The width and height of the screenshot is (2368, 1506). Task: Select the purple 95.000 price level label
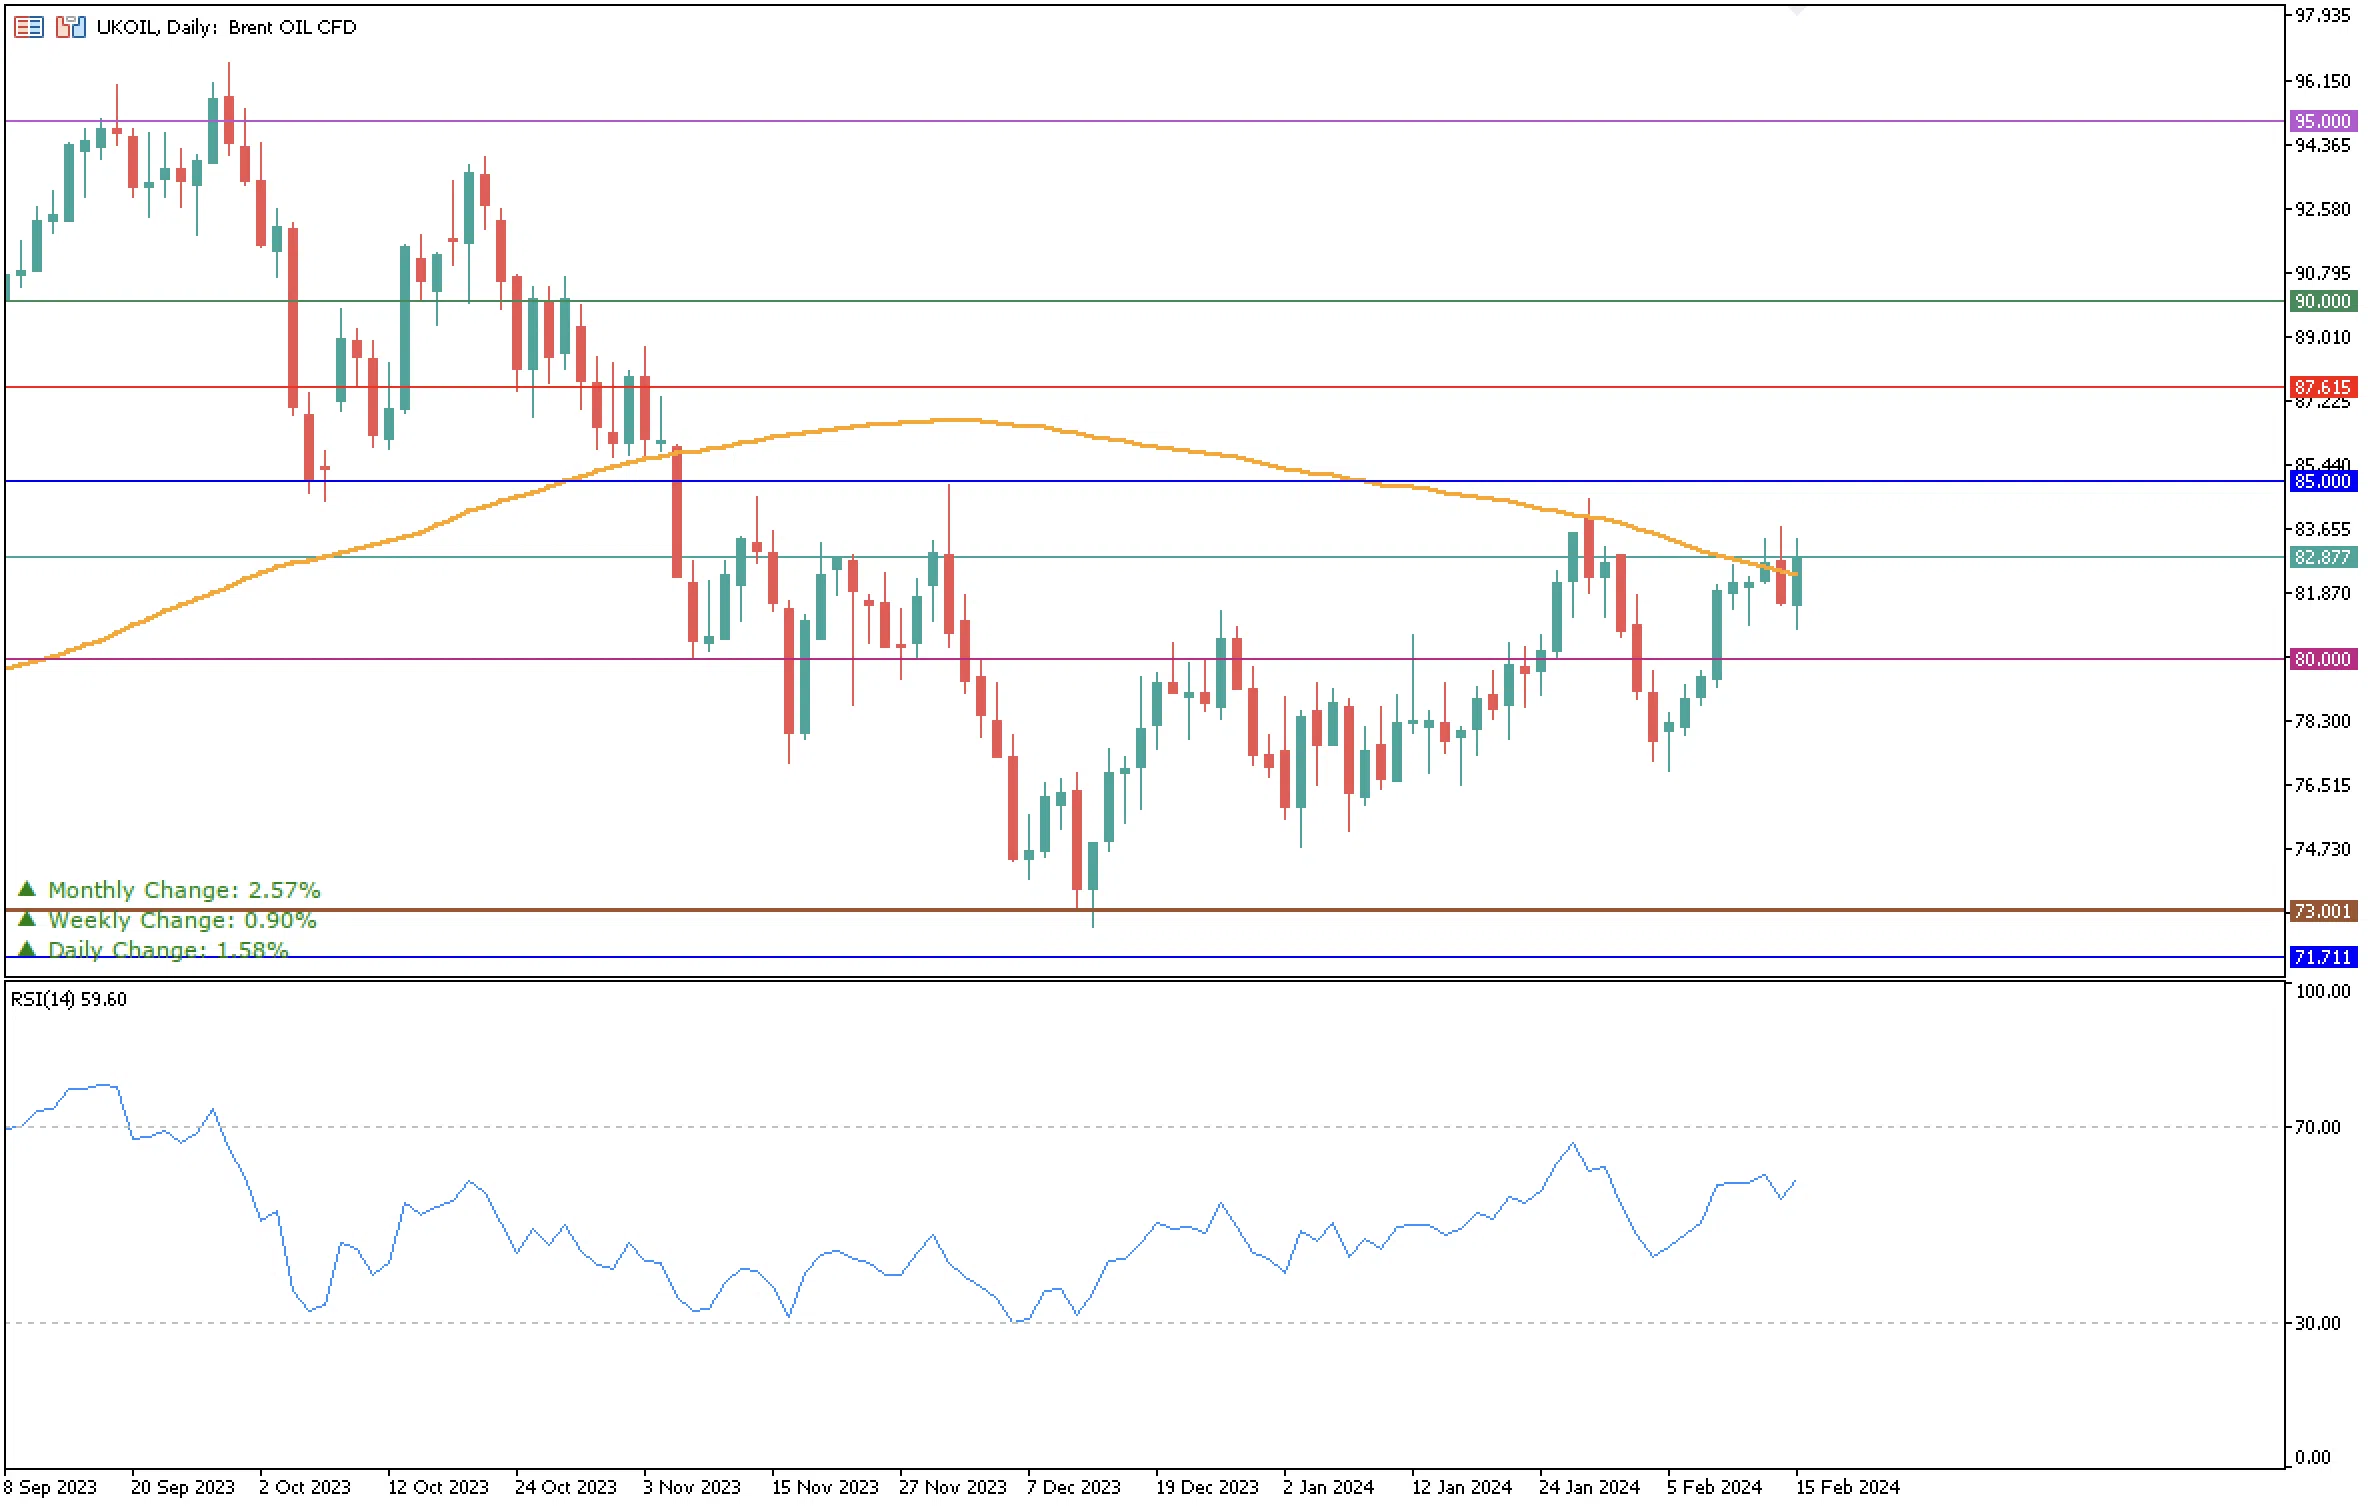click(x=2322, y=121)
